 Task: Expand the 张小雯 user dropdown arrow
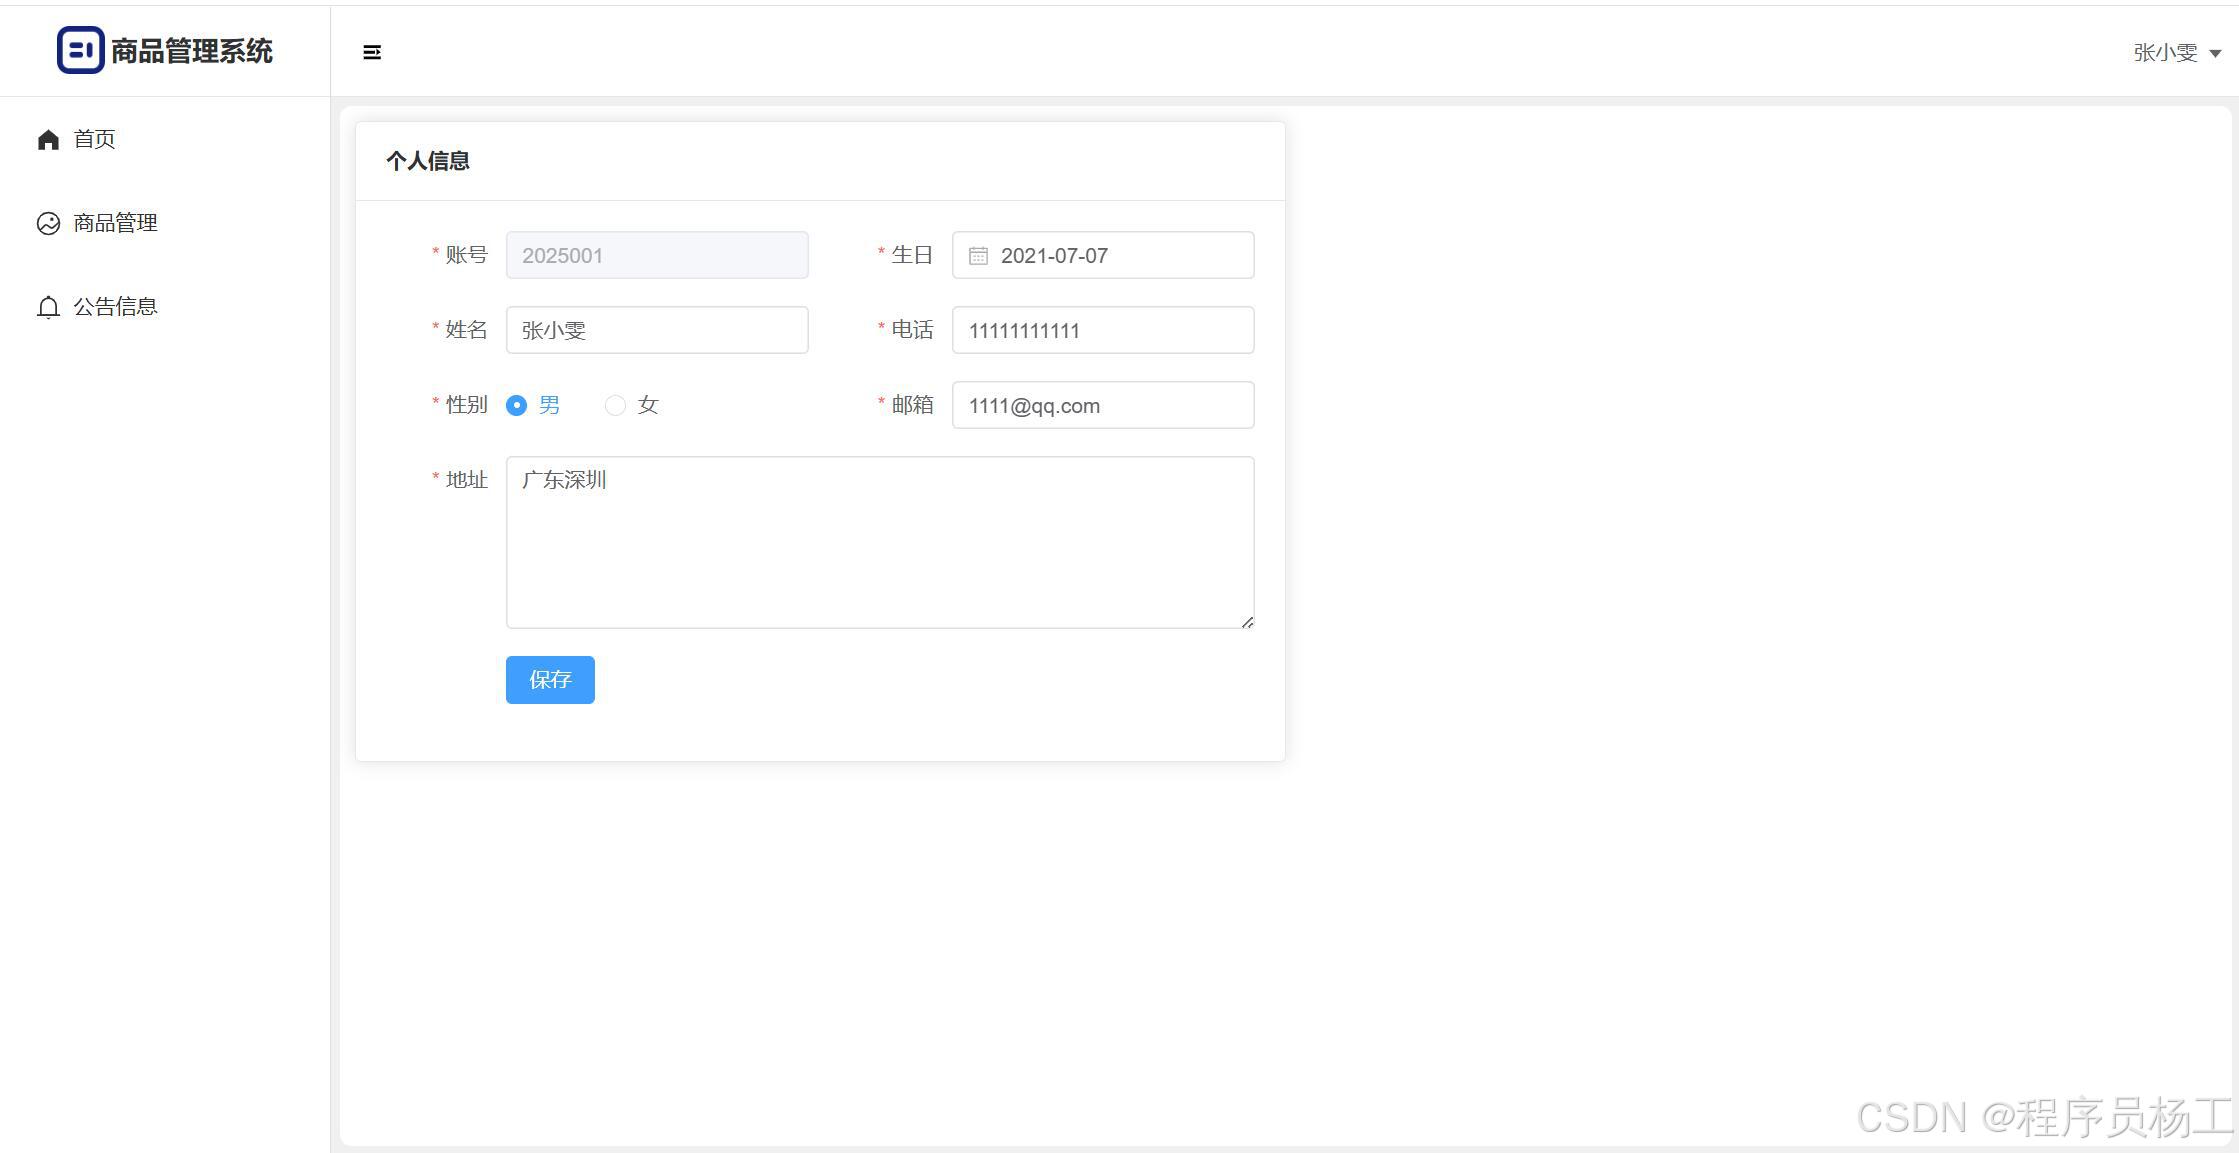point(2215,54)
